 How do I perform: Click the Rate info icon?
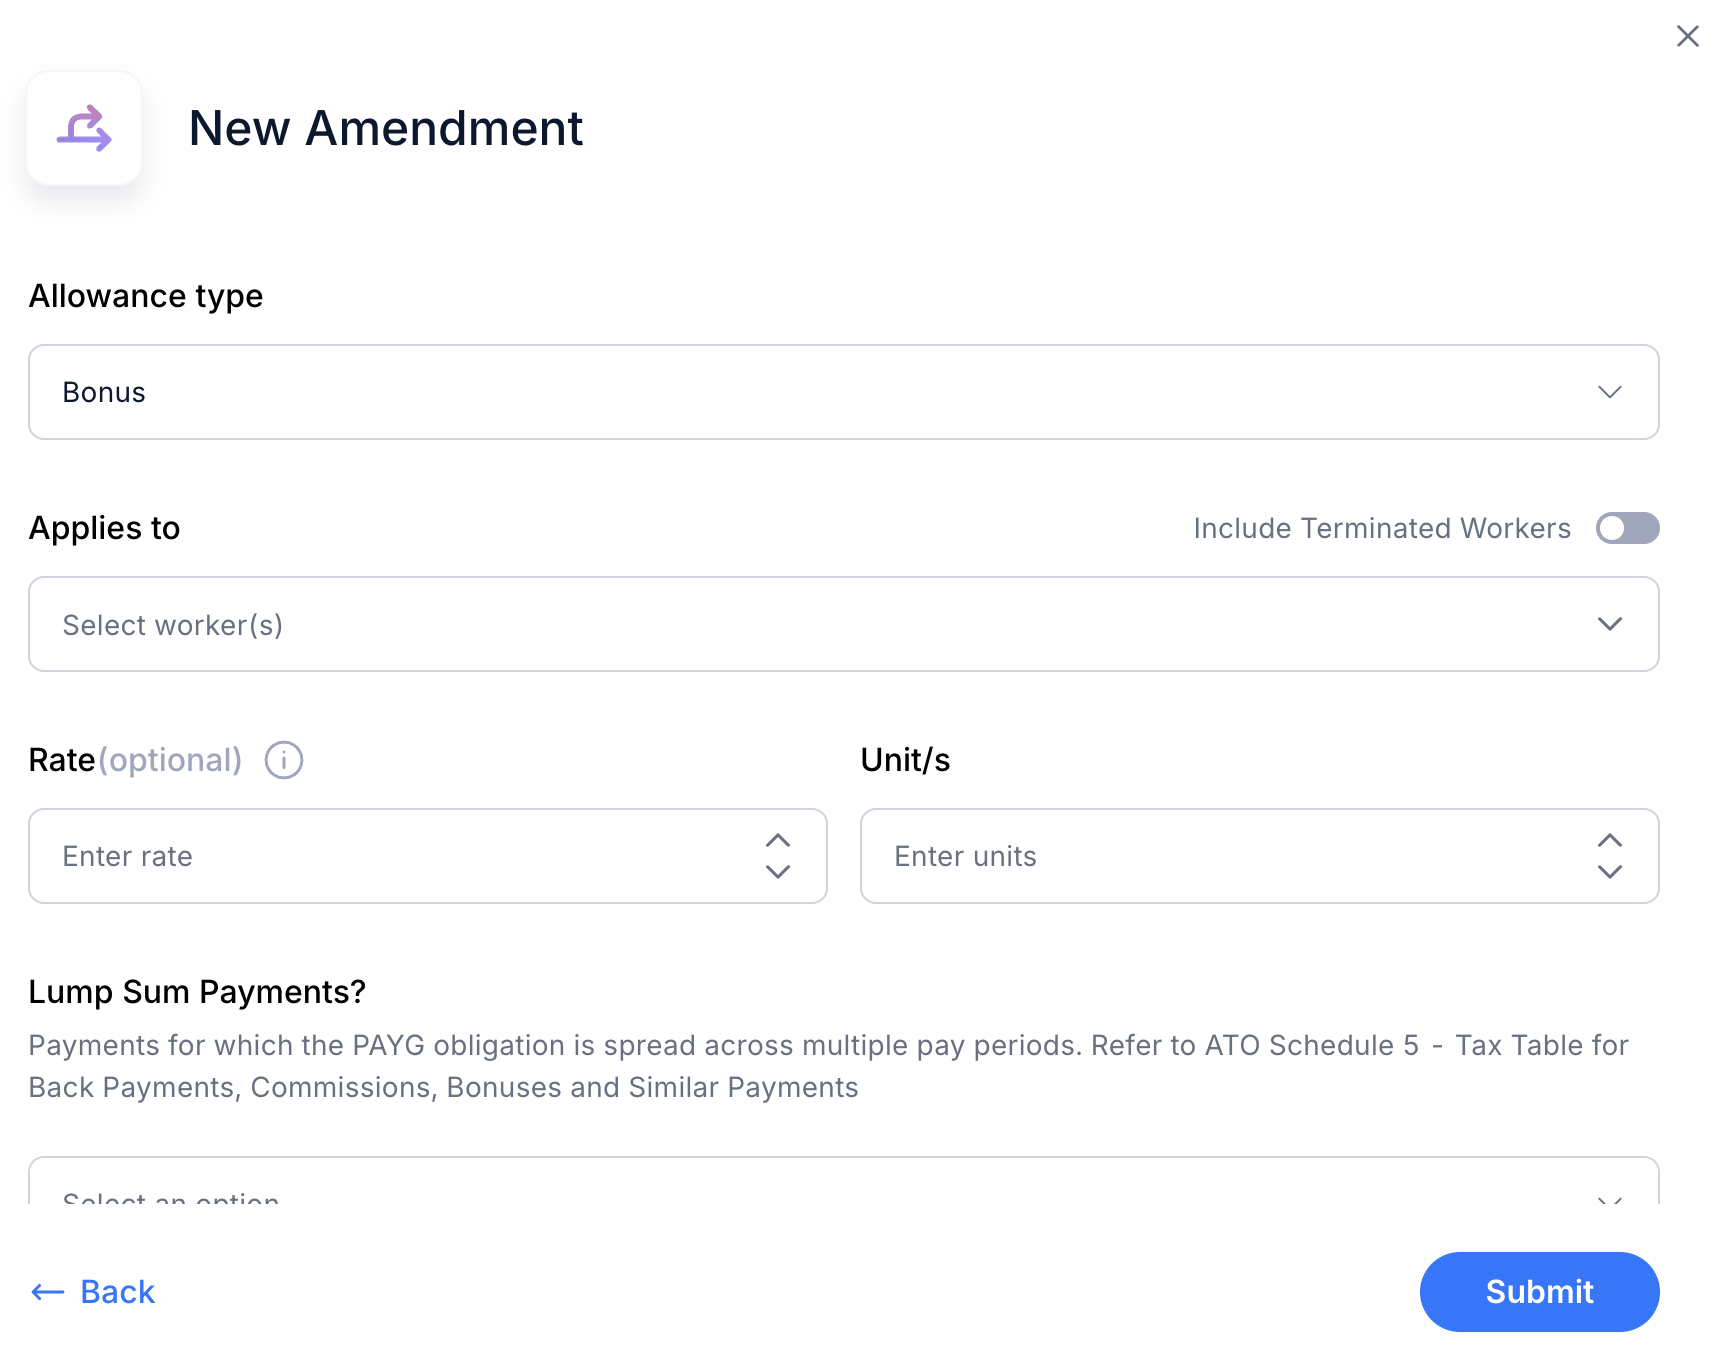point(284,760)
